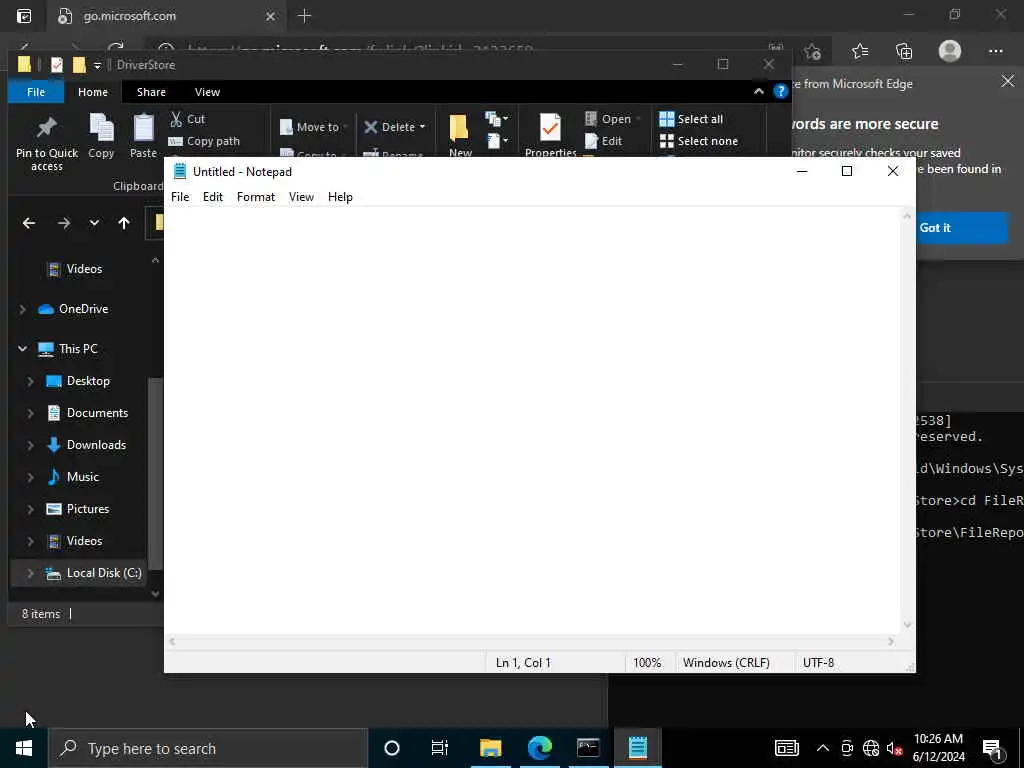The height and width of the screenshot is (768, 1024).
Task: Select Local Disk (C:) in navigation pane
Action: coord(104,573)
